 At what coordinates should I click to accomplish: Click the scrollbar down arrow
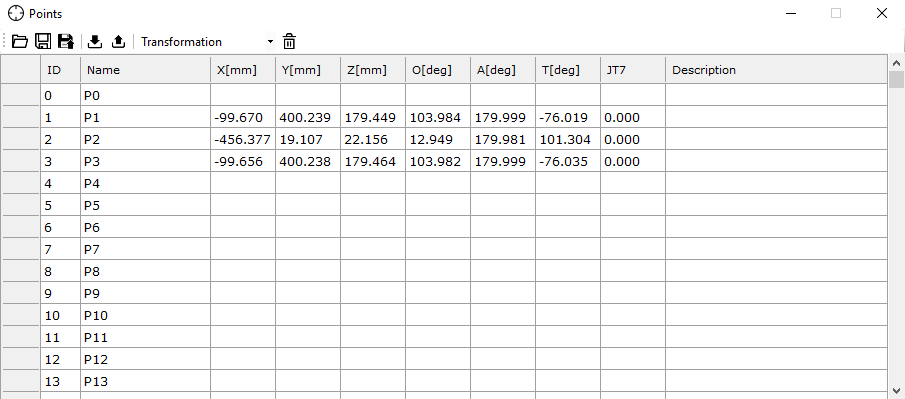click(x=896, y=390)
